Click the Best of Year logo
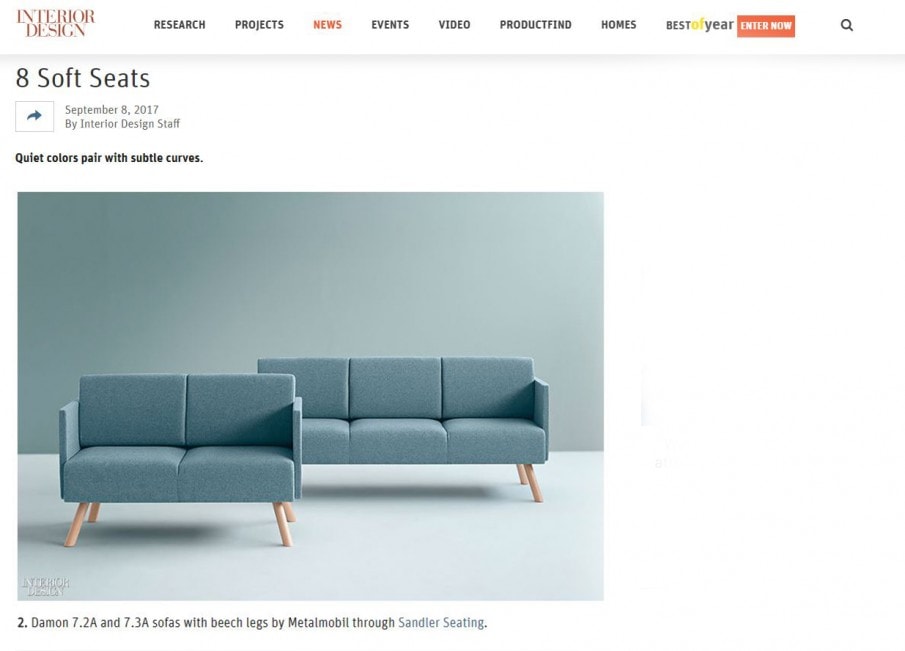905x651 pixels. (700, 25)
